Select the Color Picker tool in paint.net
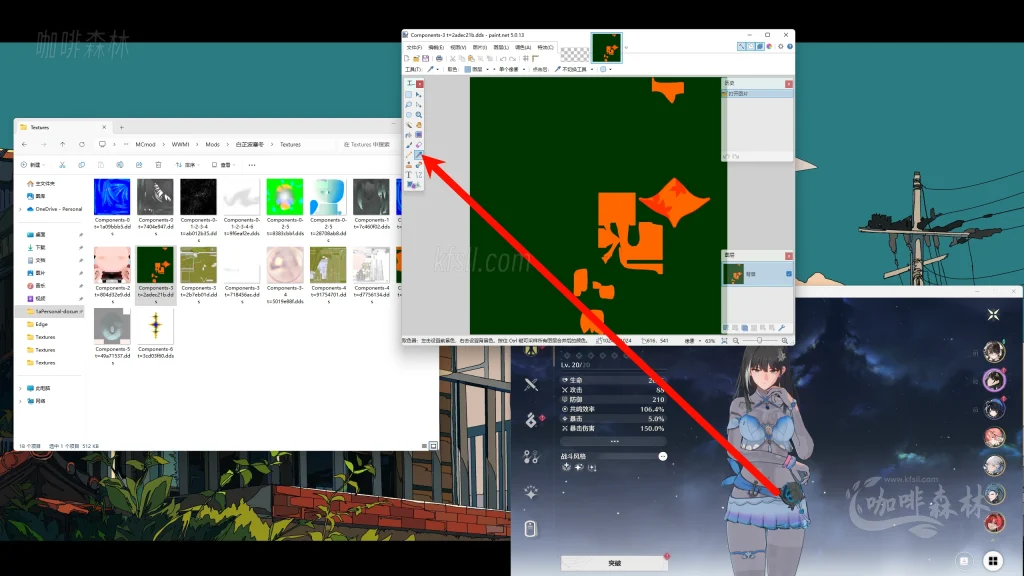This screenshot has height=576, width=1024. tap(419, 155)
